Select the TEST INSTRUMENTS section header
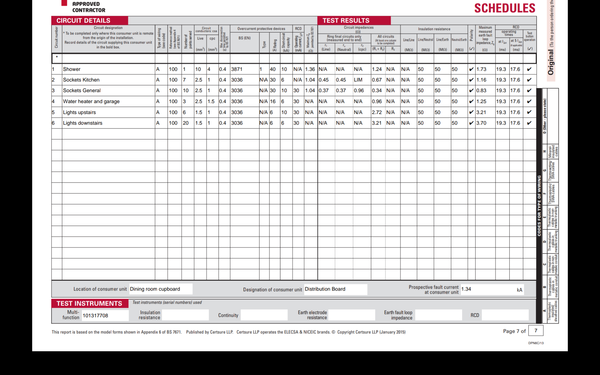The image size is (600, 375). (x=90, y=303)
